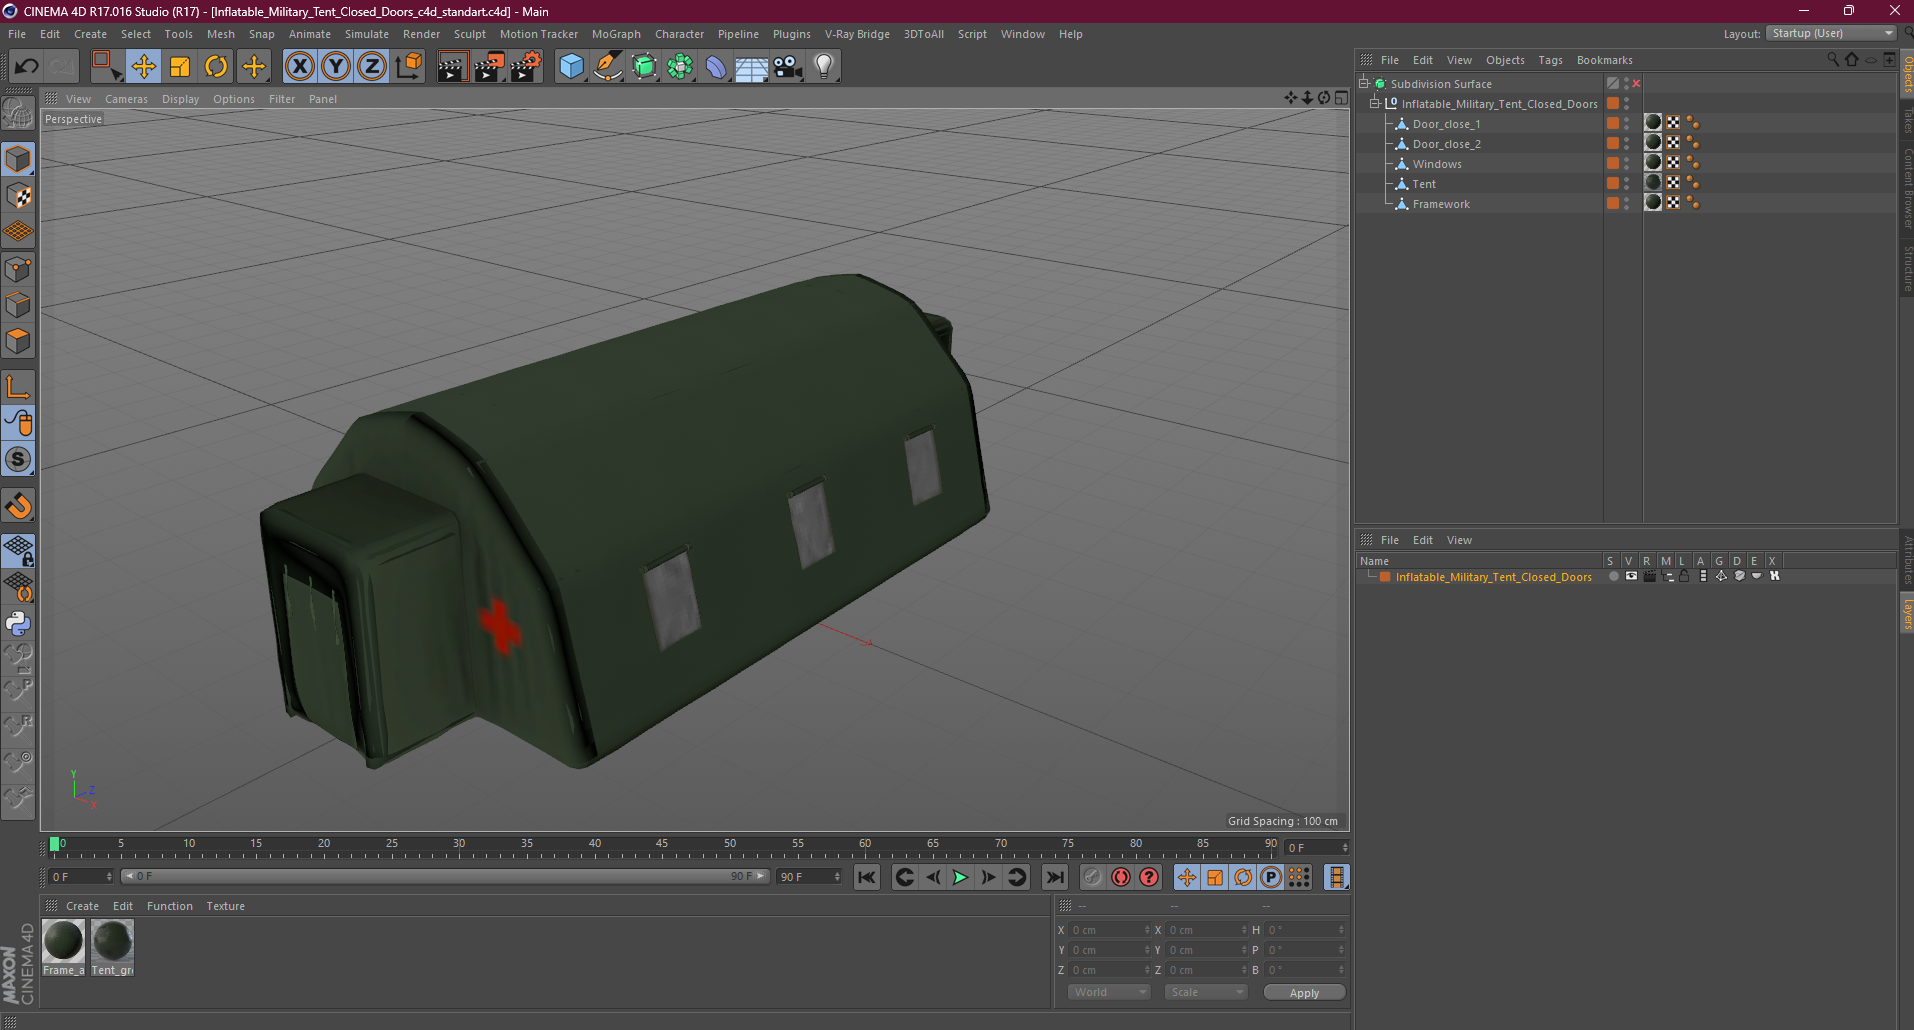
Task: Click Render View clapperboard icon
Action: pos(452,67)
